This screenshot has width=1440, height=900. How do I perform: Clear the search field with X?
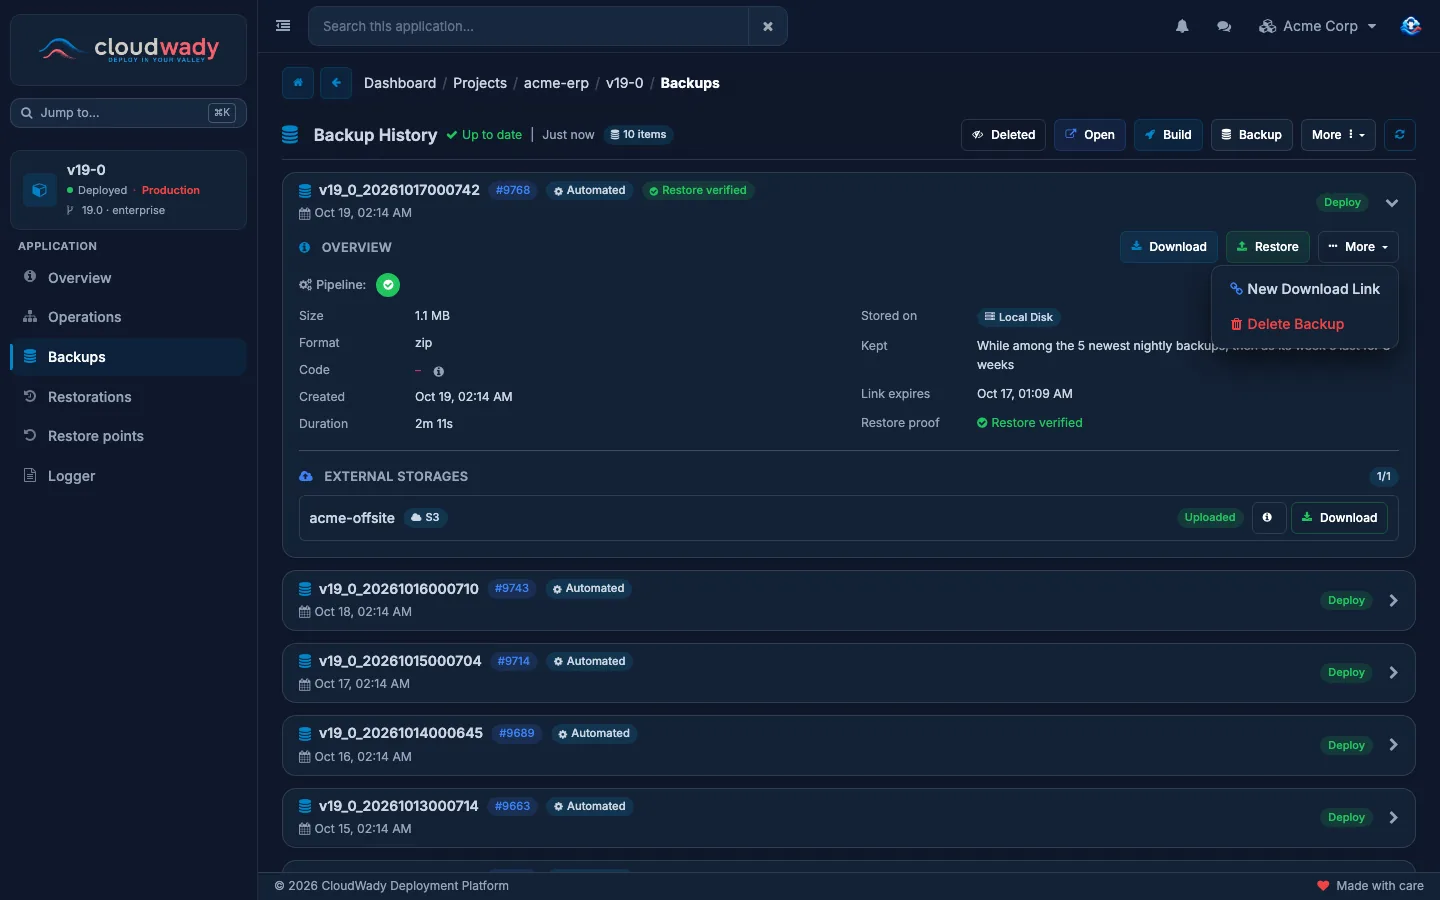(768, 26)
